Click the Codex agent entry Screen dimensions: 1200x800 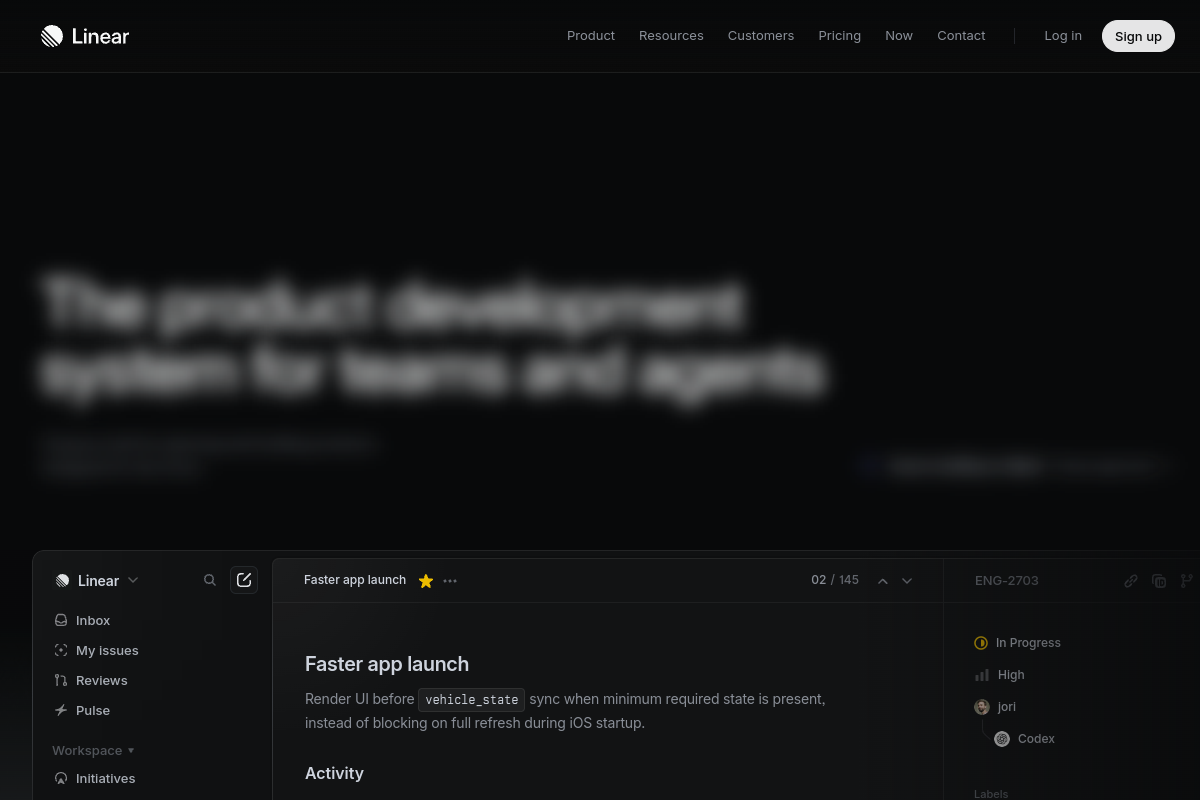click(1025, 739)
